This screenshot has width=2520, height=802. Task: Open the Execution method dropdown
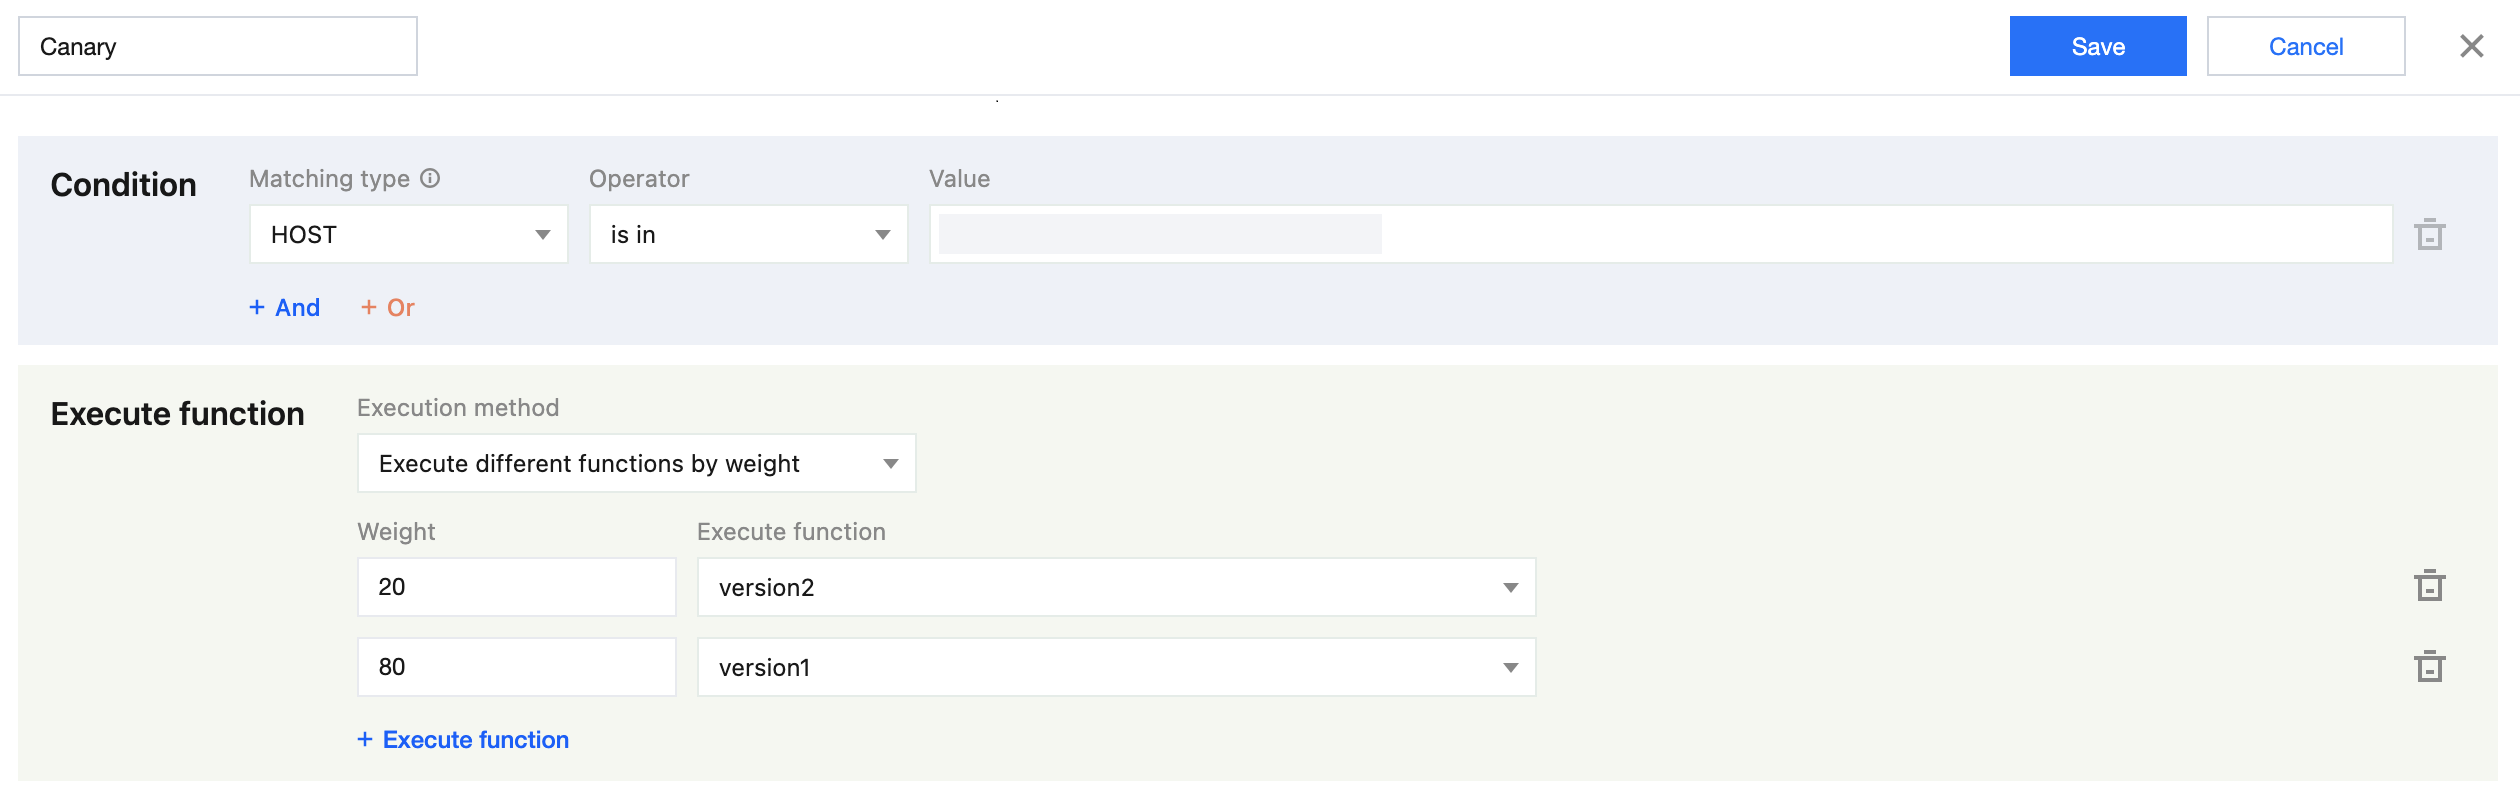636,464
